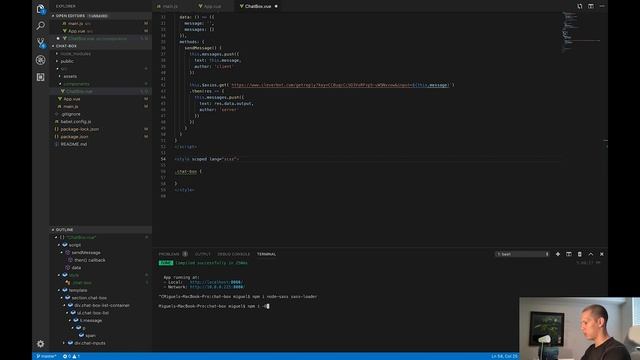Click the unsaved dot on ChatBox.vue tab
This screenshot has width=640, height=360.
[x=276, y=6]
